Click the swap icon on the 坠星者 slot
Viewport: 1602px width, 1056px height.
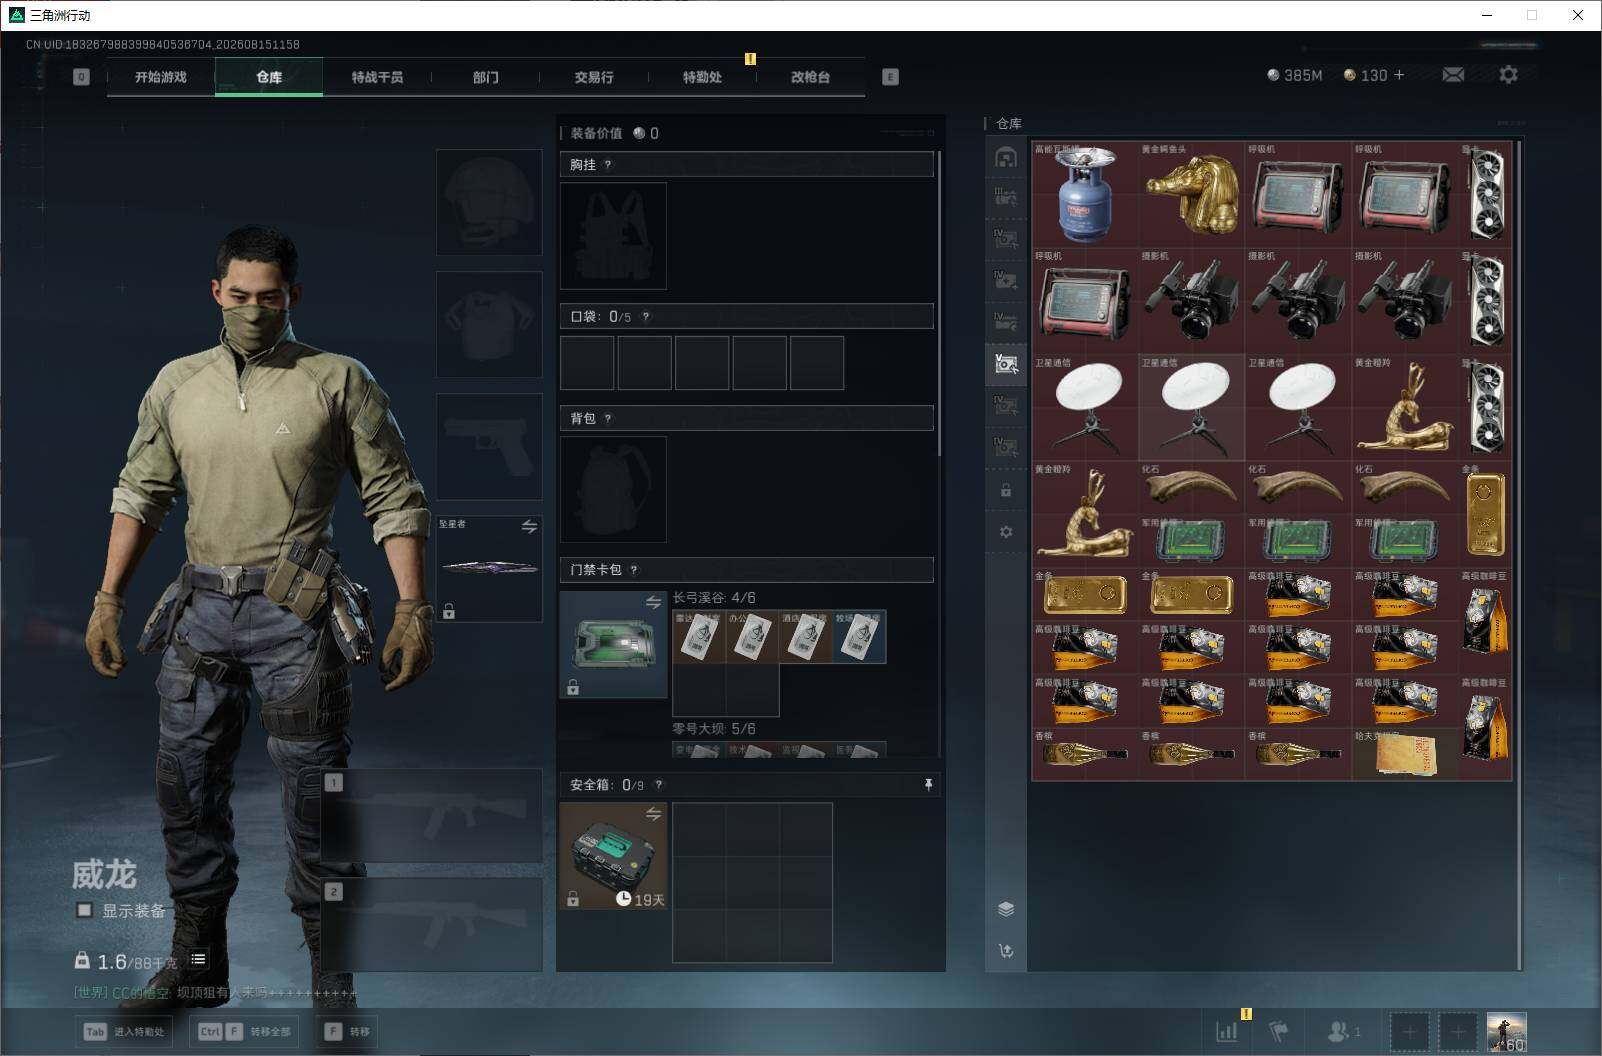(x=529, y=526)
